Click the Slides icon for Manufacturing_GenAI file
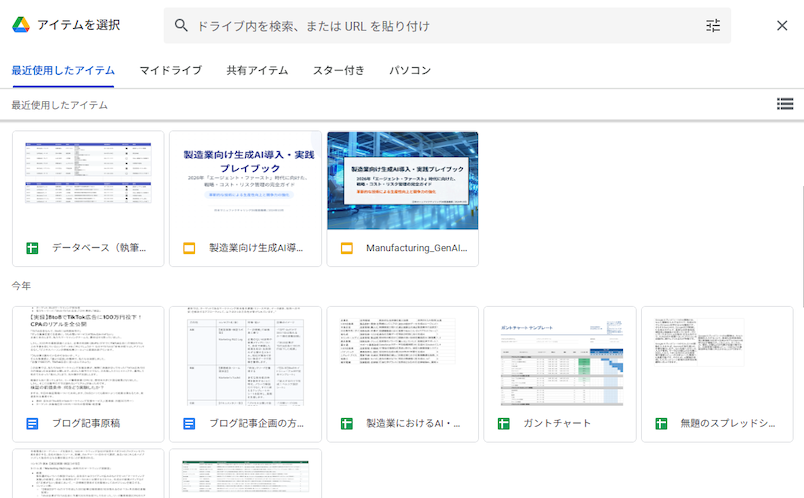The image size is (804, 498). 347,248
